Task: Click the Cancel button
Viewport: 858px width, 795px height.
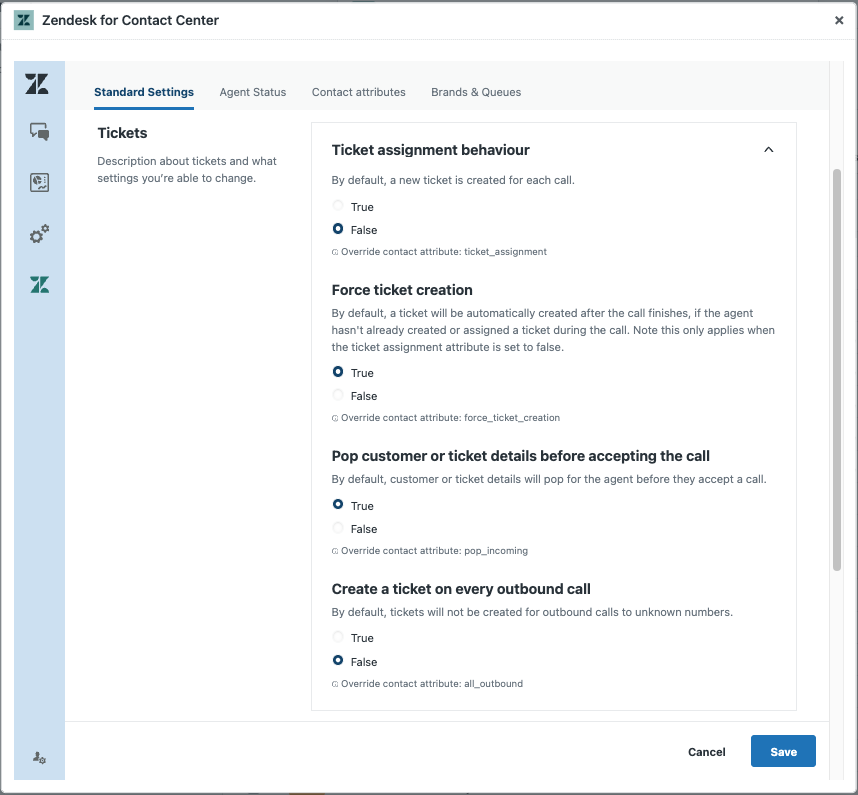Action: [706, 752]
